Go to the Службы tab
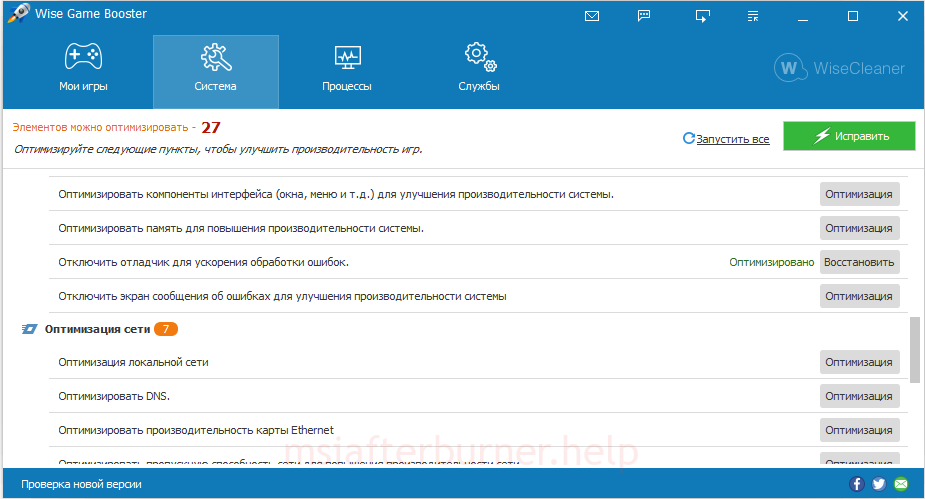This screenshot has height=499, width=925. pos(479,70)
